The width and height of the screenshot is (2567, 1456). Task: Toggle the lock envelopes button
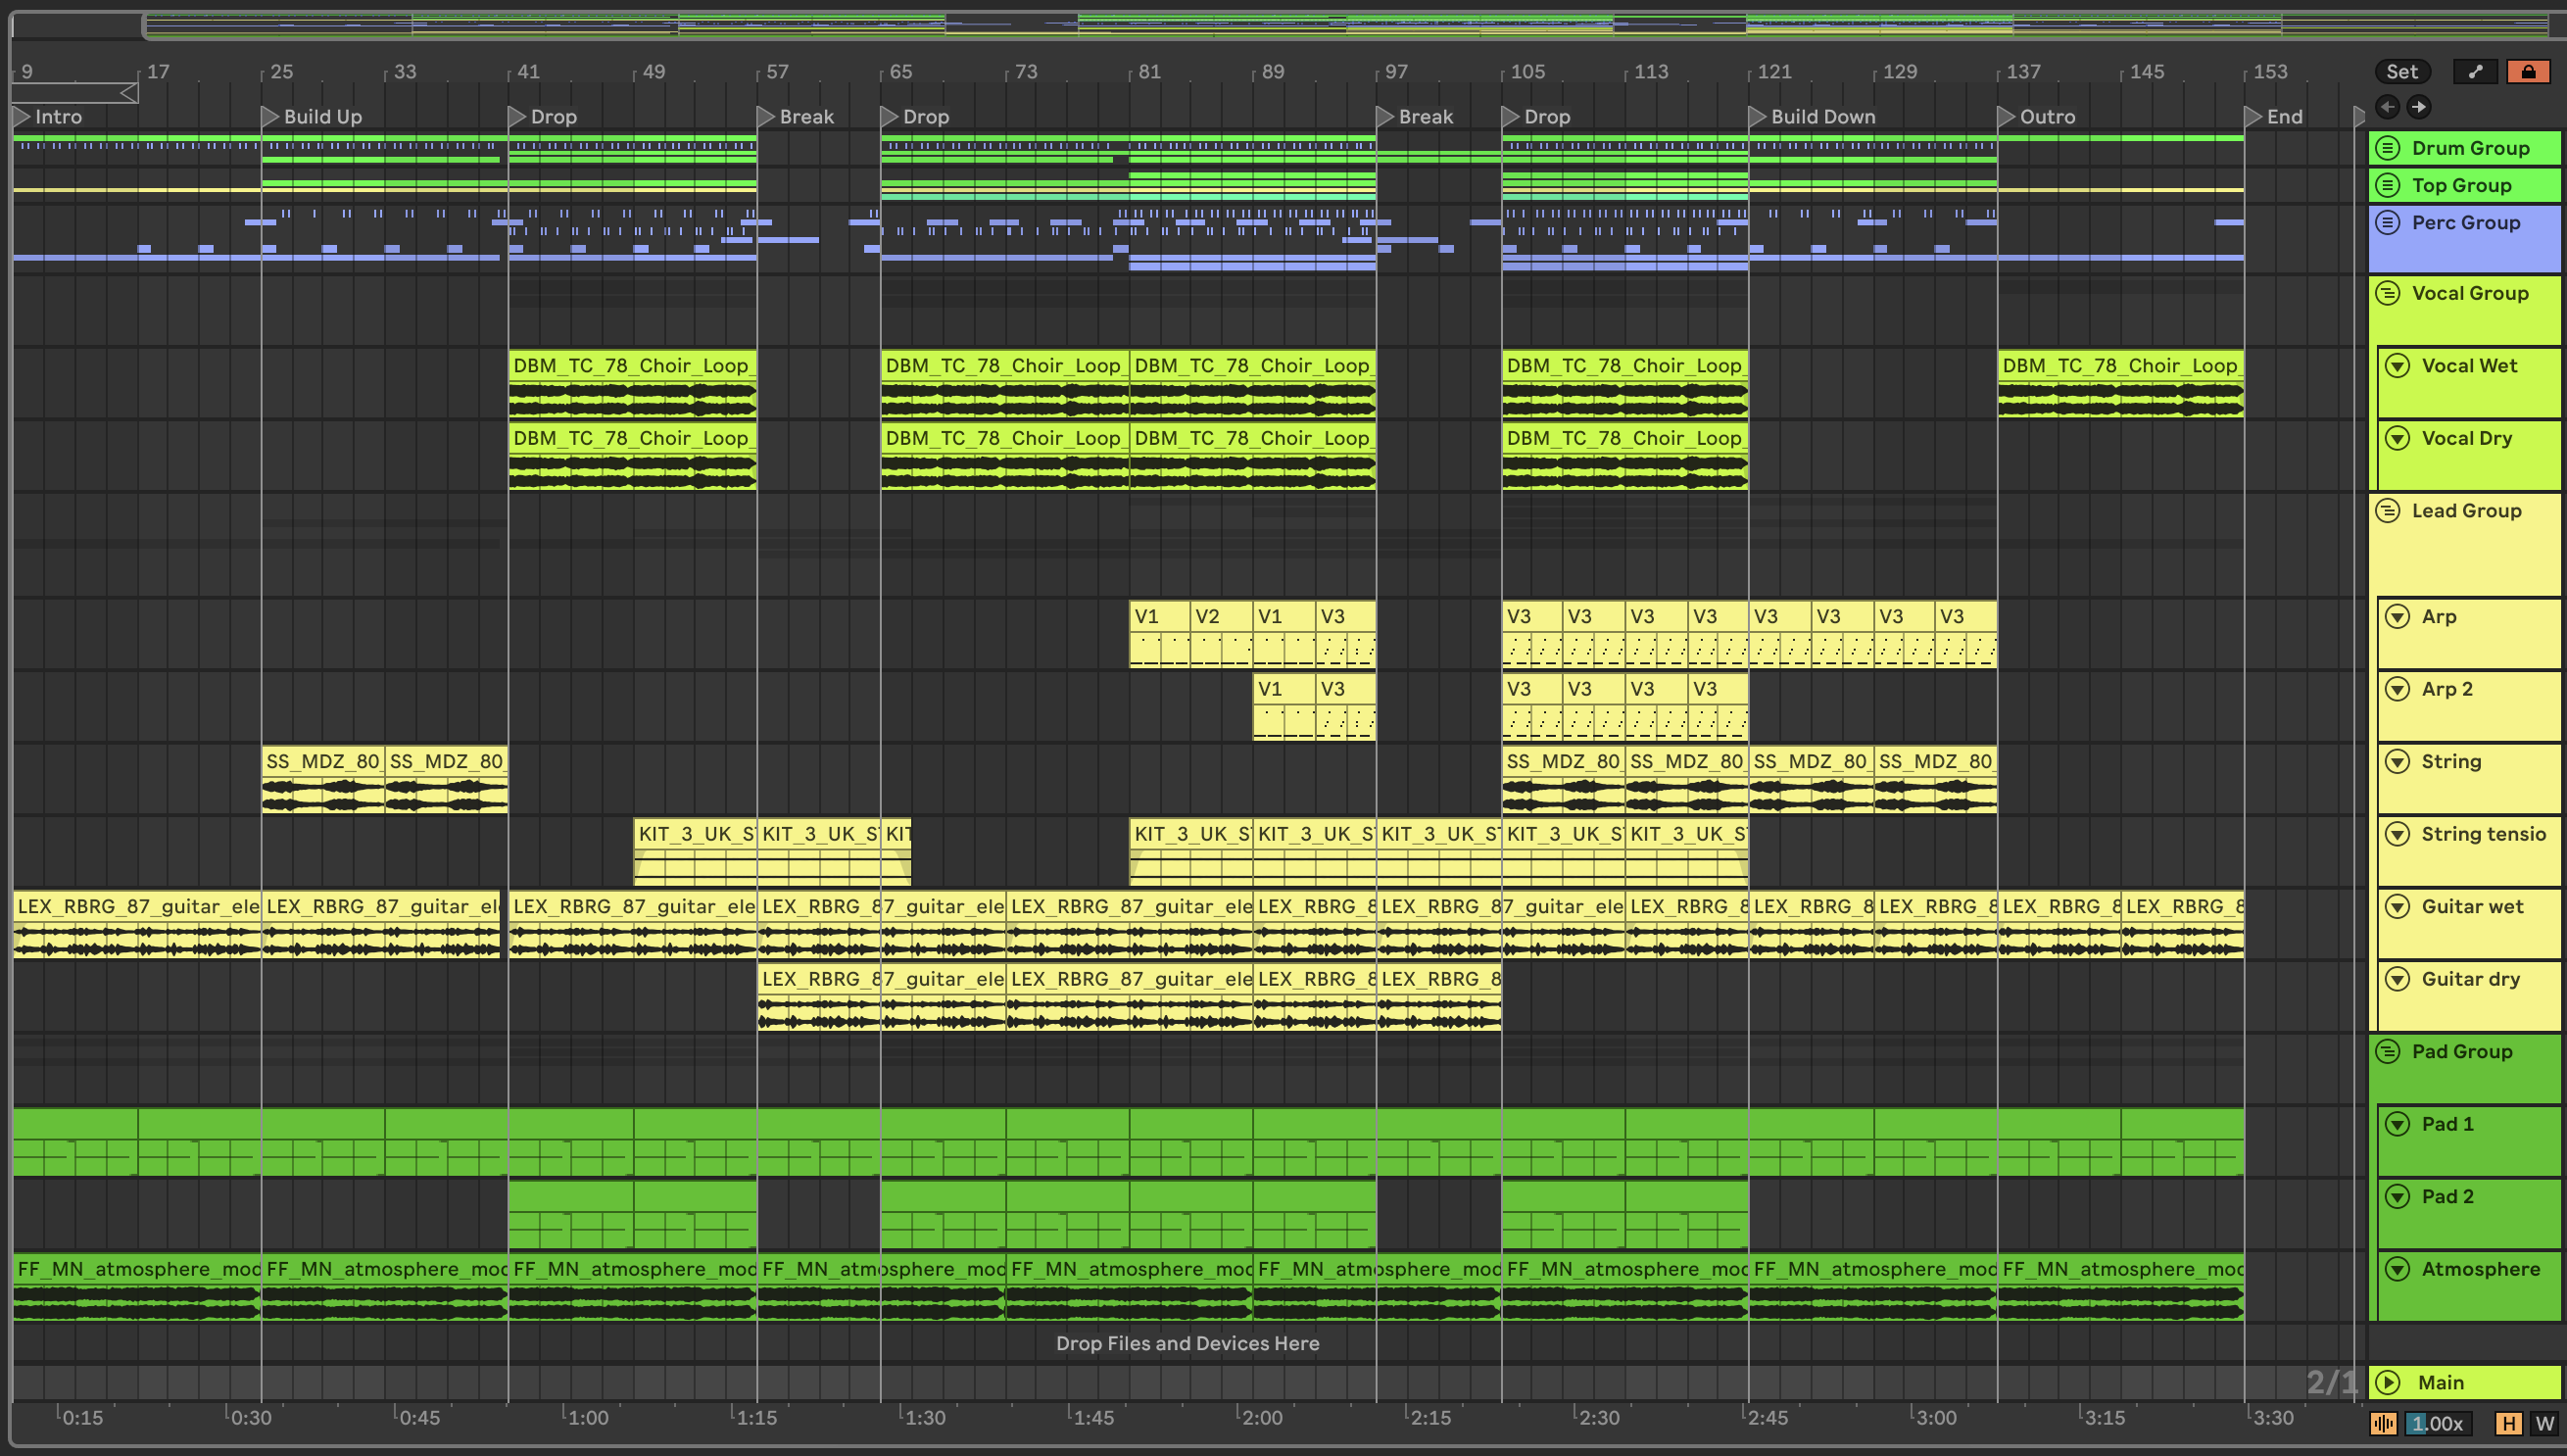point(2528,71)
